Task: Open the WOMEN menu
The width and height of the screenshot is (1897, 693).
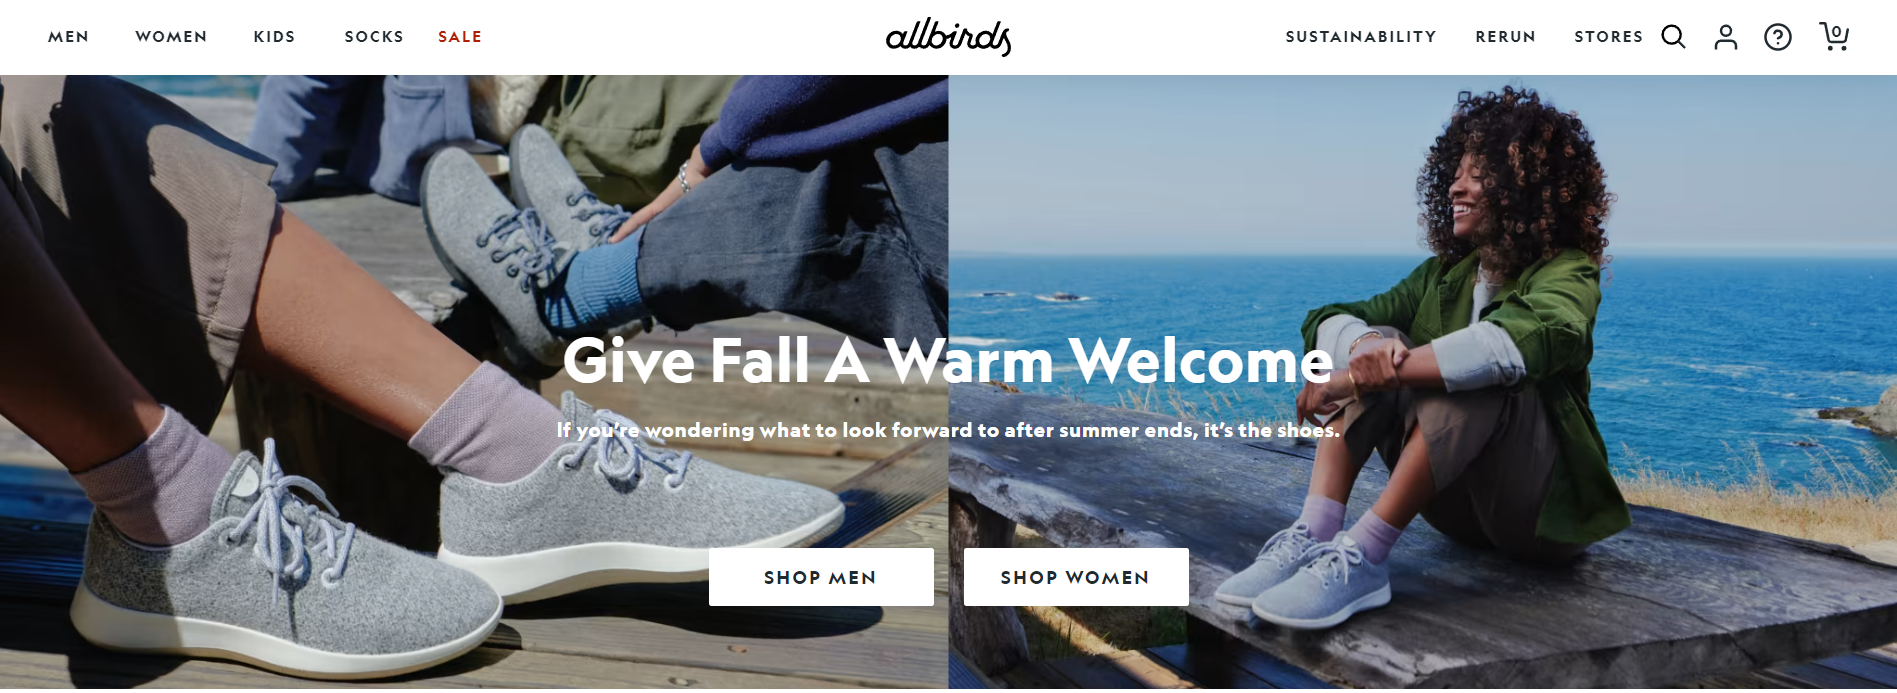Action: [171, 37]
